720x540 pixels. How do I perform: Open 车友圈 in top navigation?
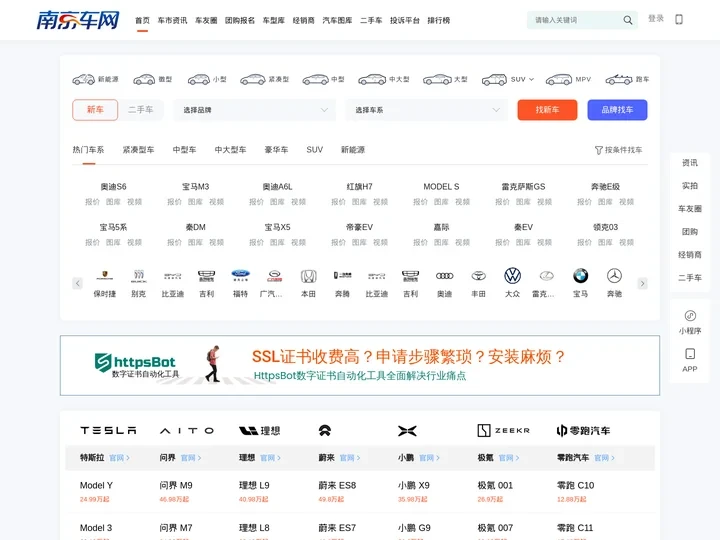click(x=206, y=20)
